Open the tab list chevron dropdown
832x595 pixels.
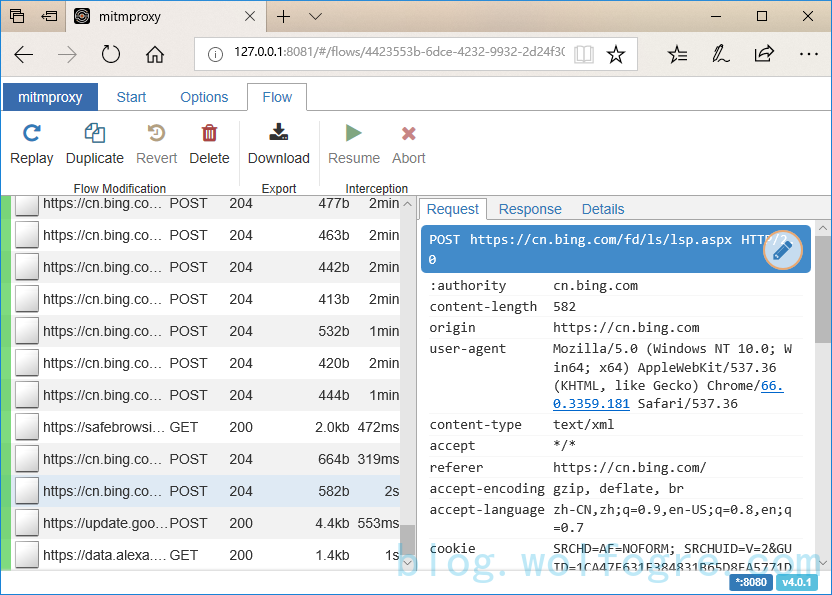click(x=316, y=17)
